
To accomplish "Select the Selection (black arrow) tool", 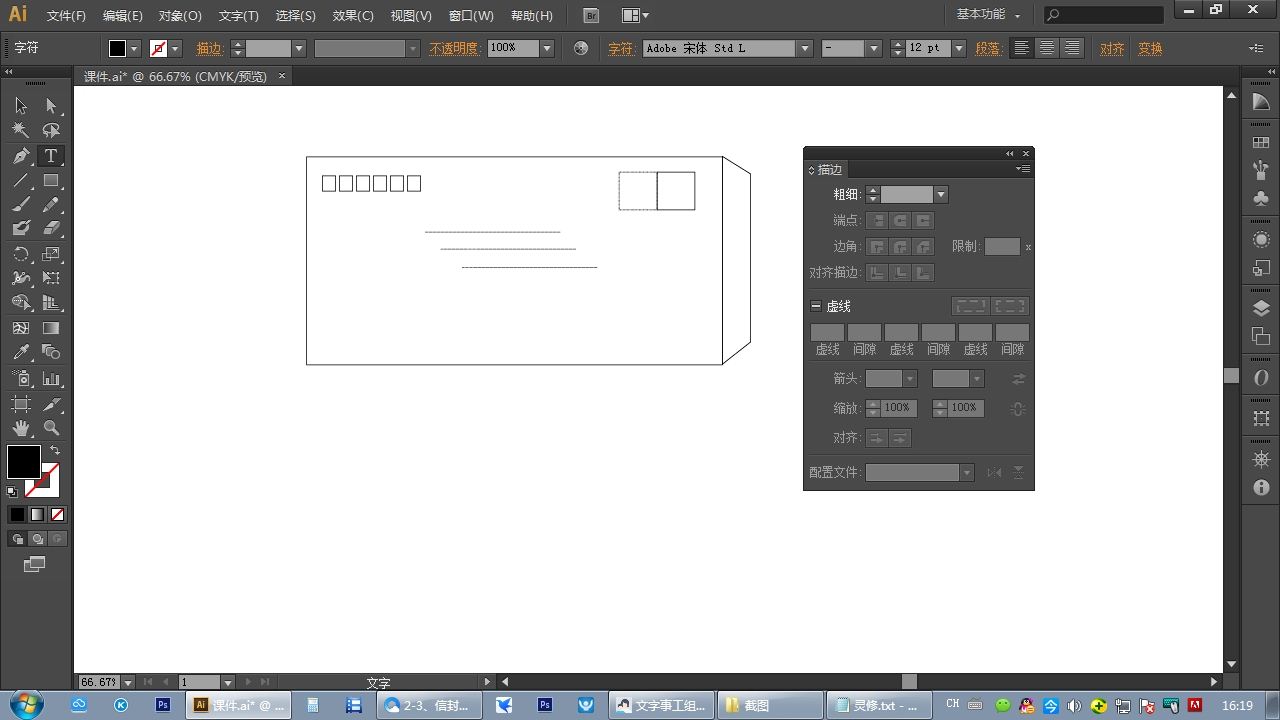I will pos(21,106).
